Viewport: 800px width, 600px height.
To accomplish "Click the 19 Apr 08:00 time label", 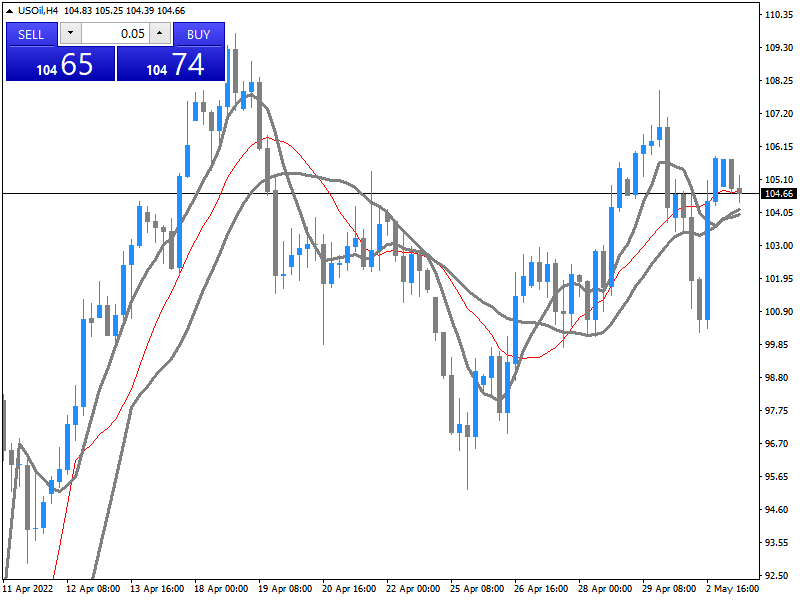I will coord(285,589).
